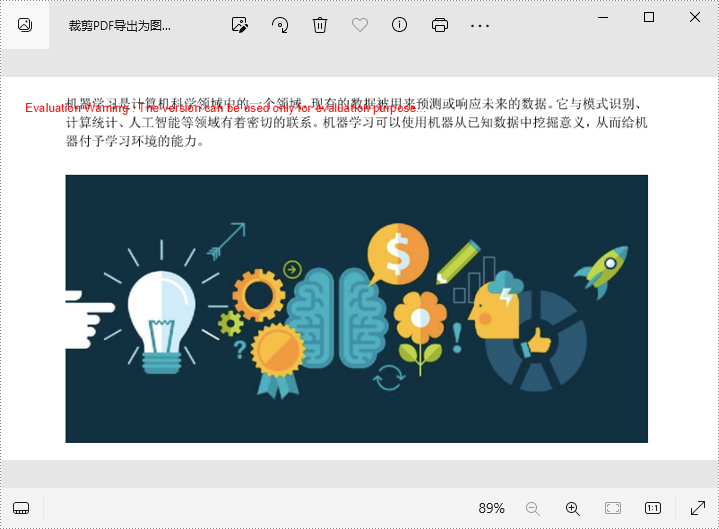Zoom out with the minus magnifier
Viewport: 719px width, 529px height.
pyautogui.click(x=532, y=508)
